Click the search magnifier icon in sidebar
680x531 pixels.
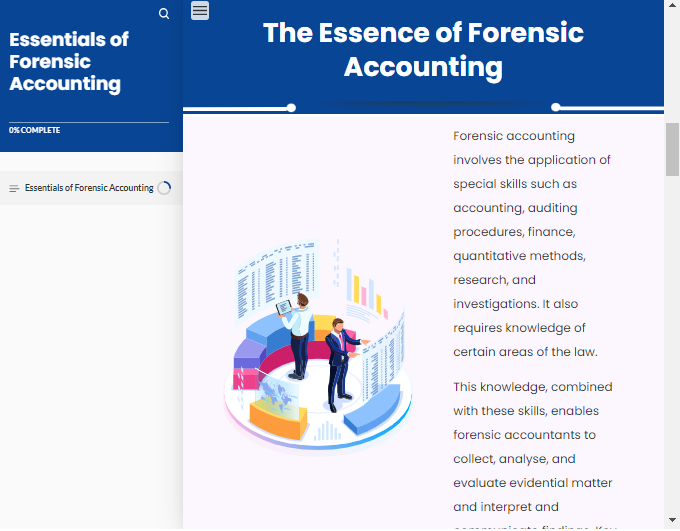[164, 14]
